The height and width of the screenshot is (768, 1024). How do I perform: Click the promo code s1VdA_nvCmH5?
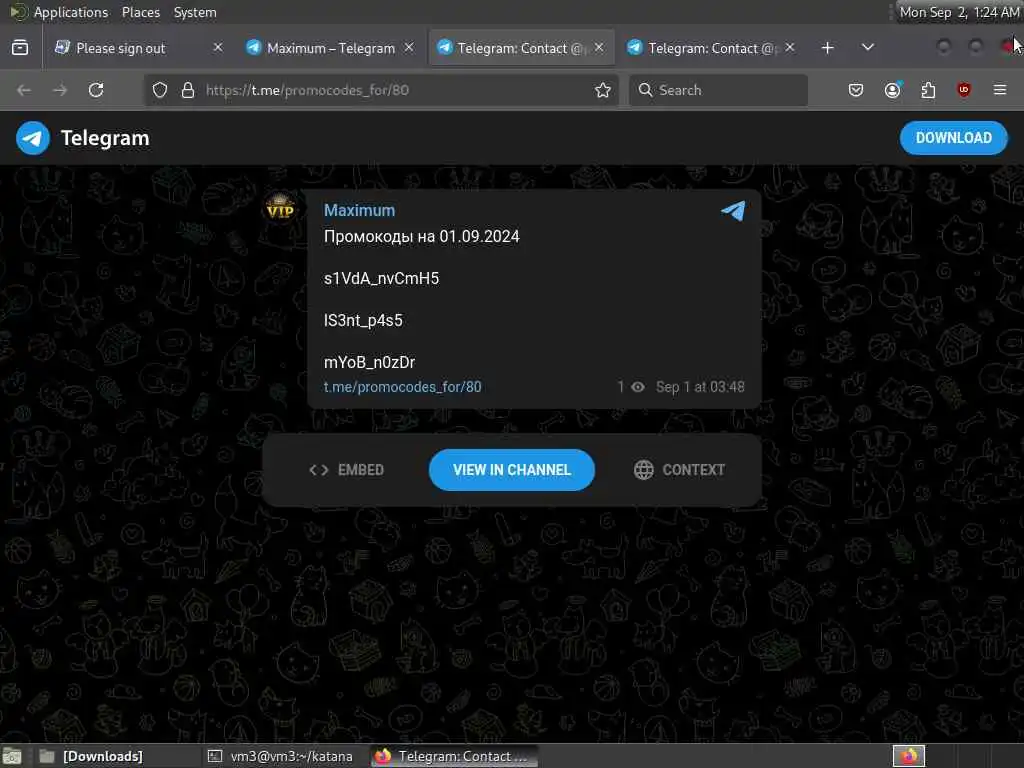[381, 278]
